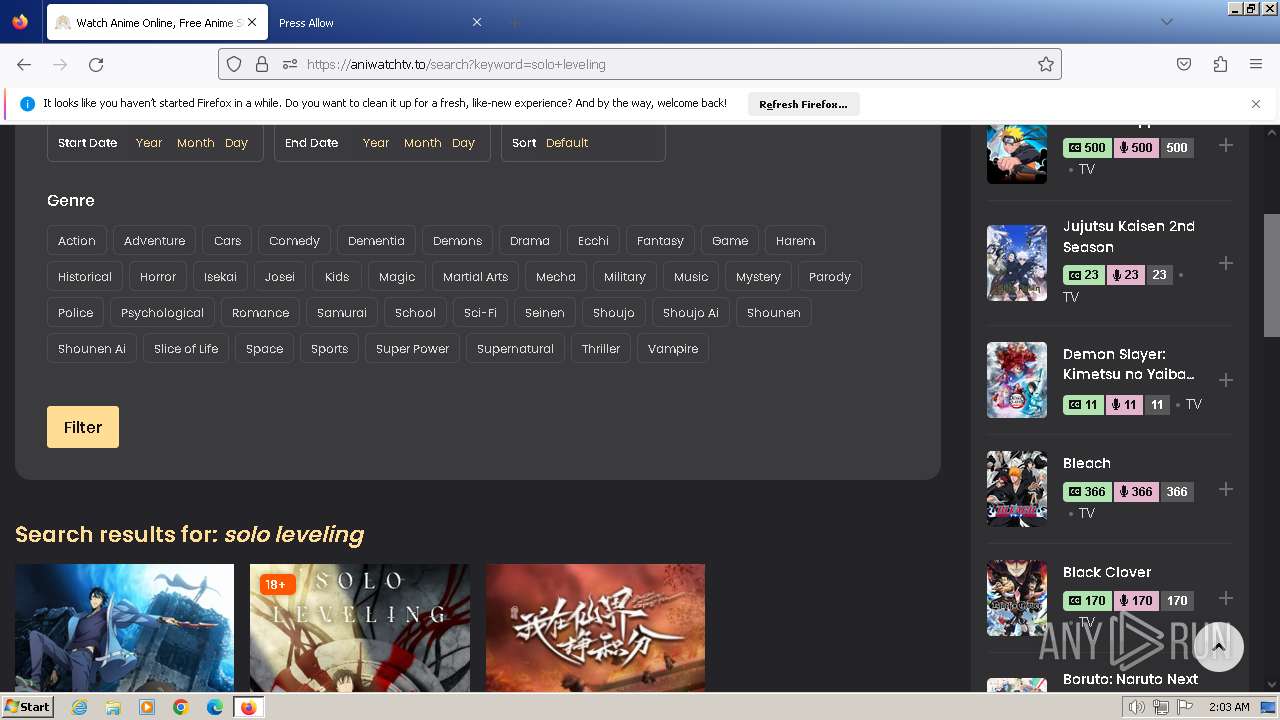Launch Internet Explorer from taskbar
The width and height of the screenshot is (1280, 720).
(x=79, y=707)
